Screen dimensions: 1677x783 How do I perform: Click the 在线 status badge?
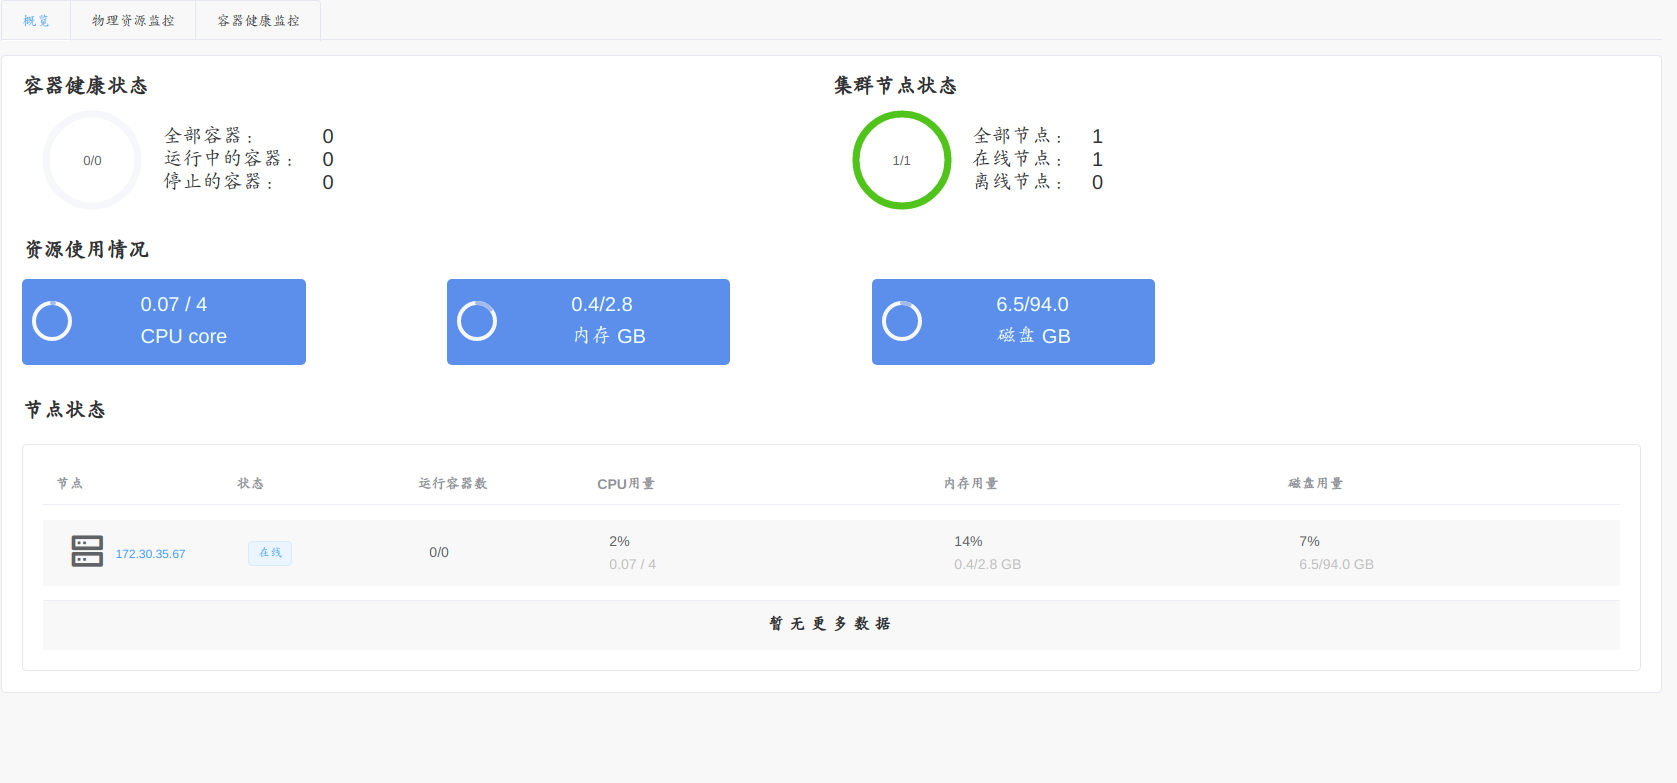(270, 553)
